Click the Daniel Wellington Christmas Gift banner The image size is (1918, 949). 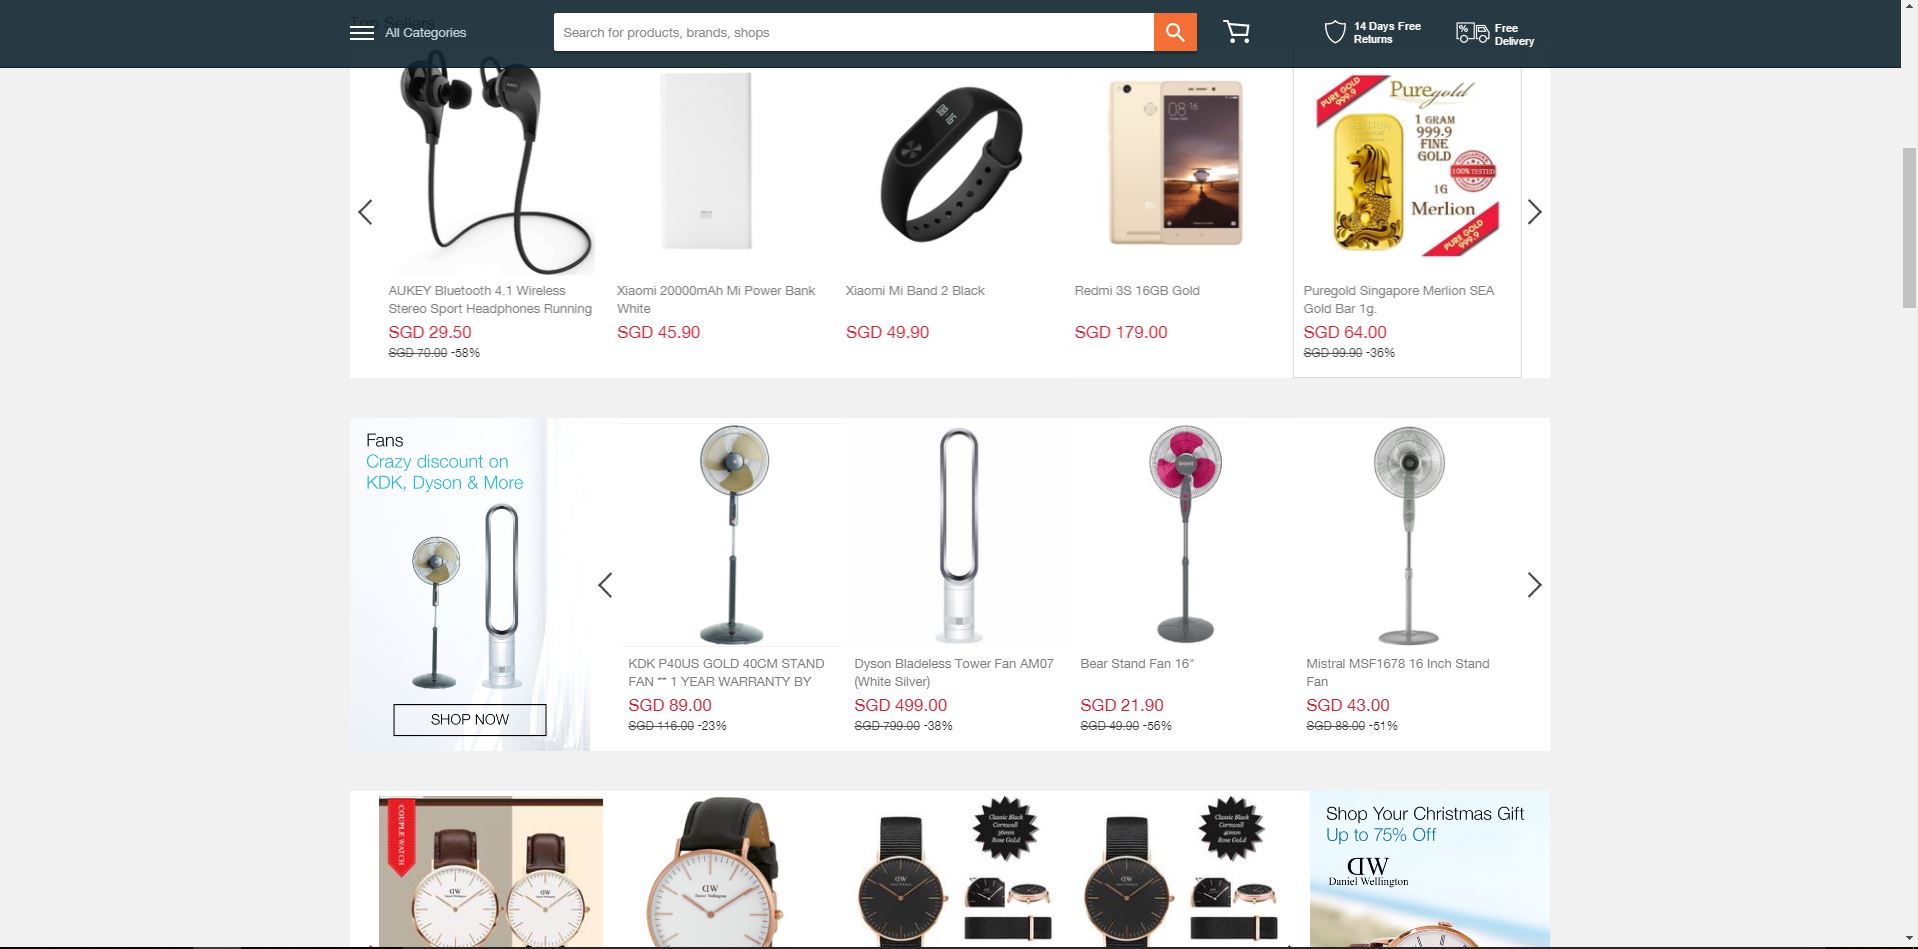[1429, 868]
